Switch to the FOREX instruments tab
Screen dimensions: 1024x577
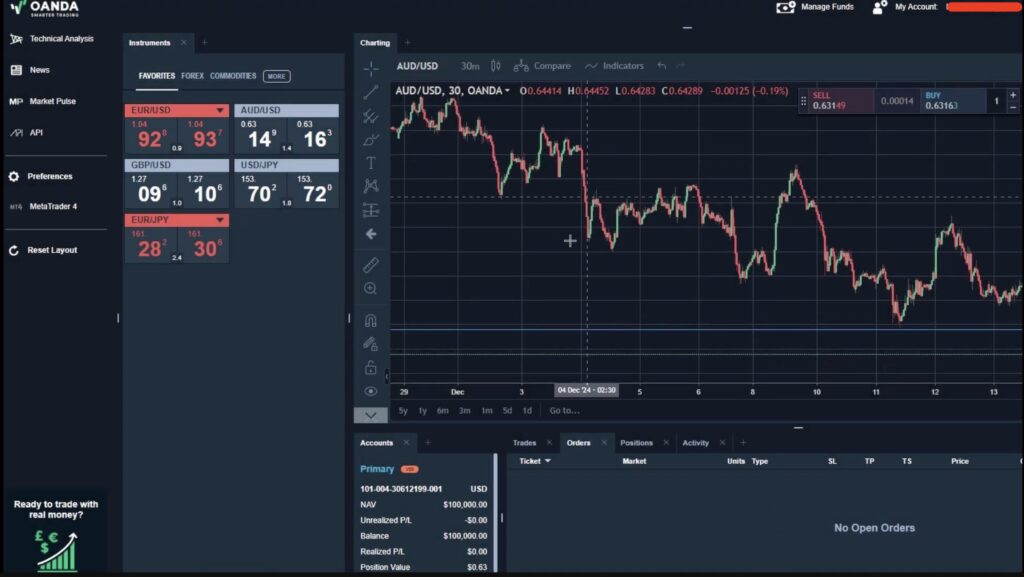coord(193,76)
